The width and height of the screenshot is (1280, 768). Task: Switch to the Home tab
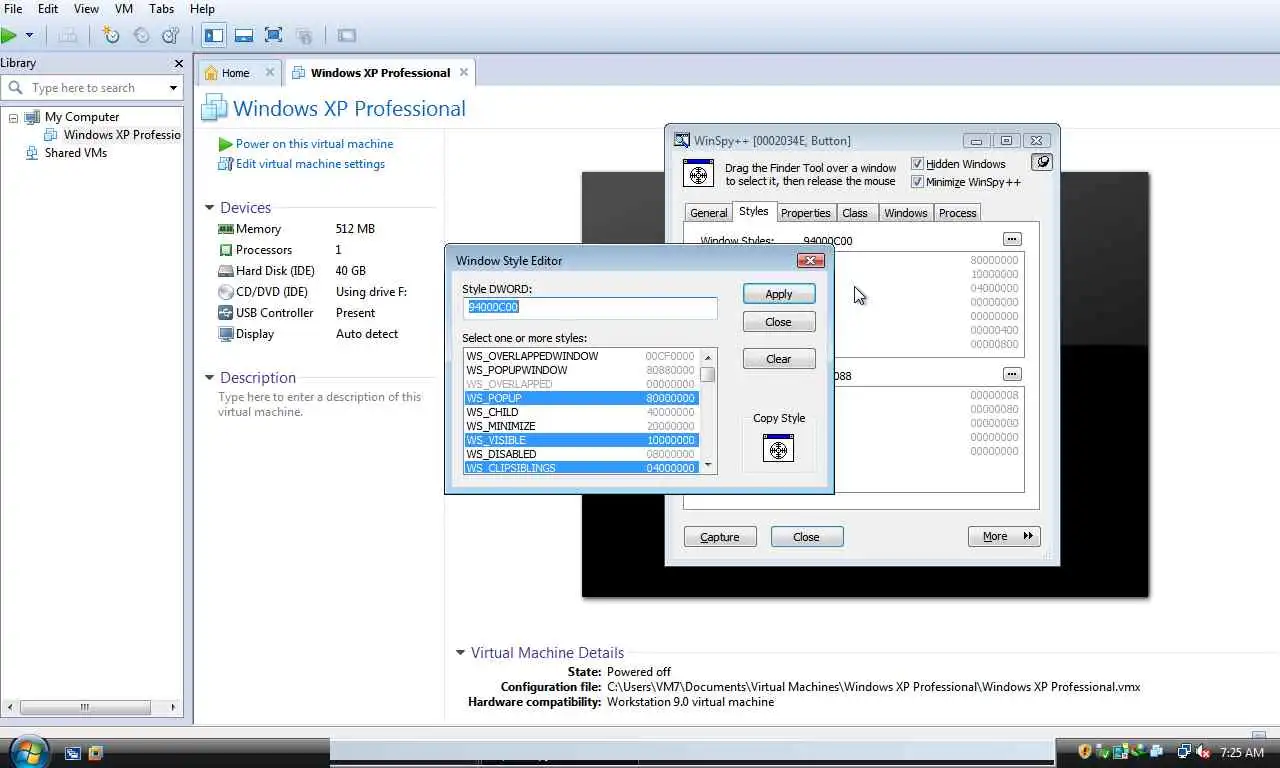pyautogui.click(x=235, y=73)
